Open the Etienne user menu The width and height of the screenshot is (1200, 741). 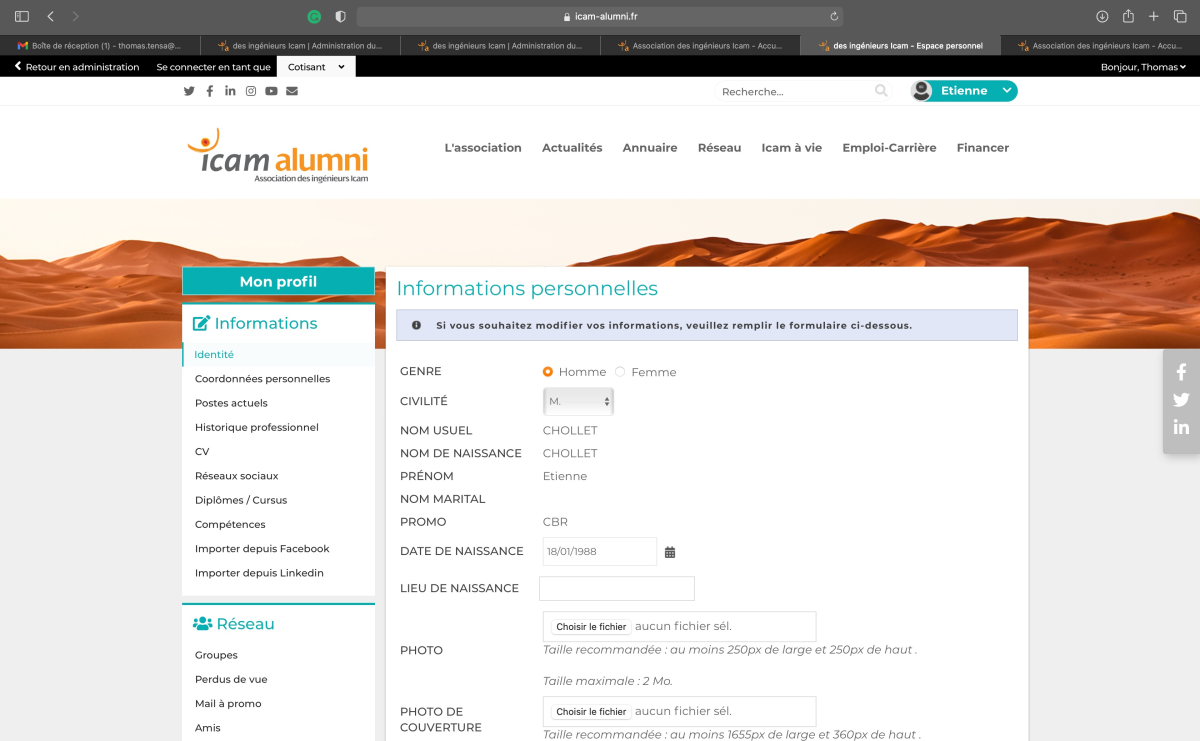click(x=964, y=91)
